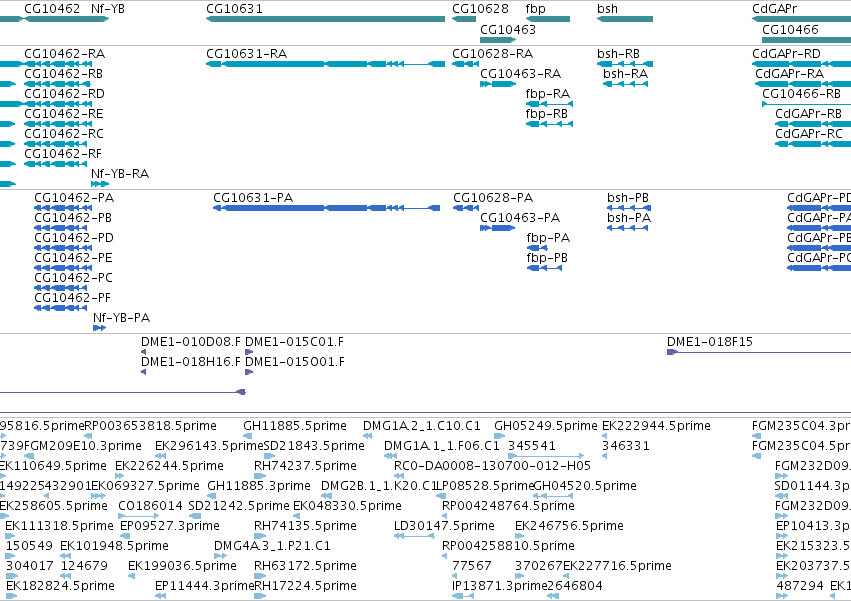Select EST label GH11885.5prime

point(295,426)
